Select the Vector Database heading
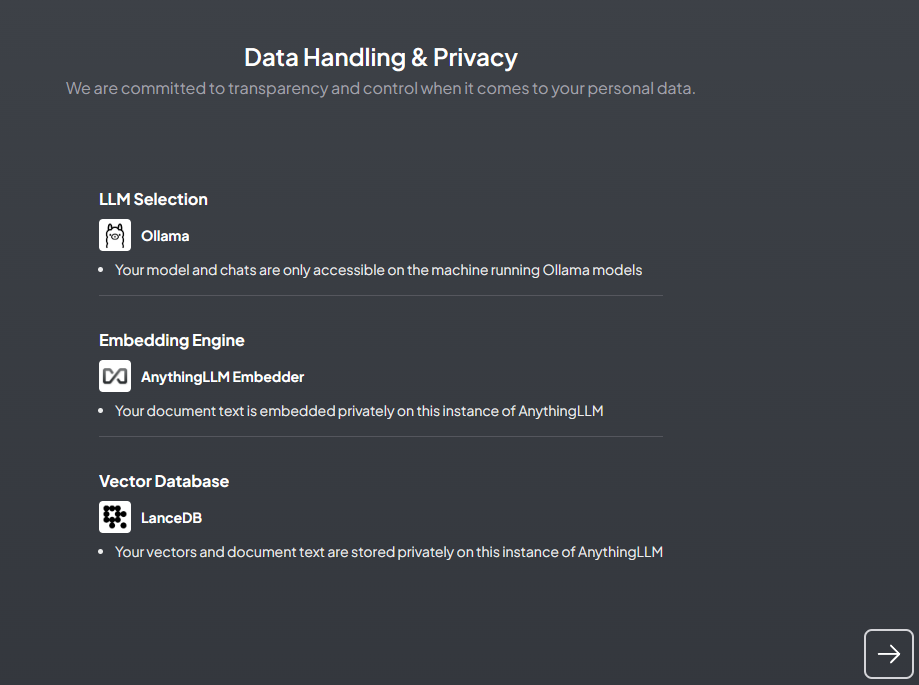 coord(164,481)
